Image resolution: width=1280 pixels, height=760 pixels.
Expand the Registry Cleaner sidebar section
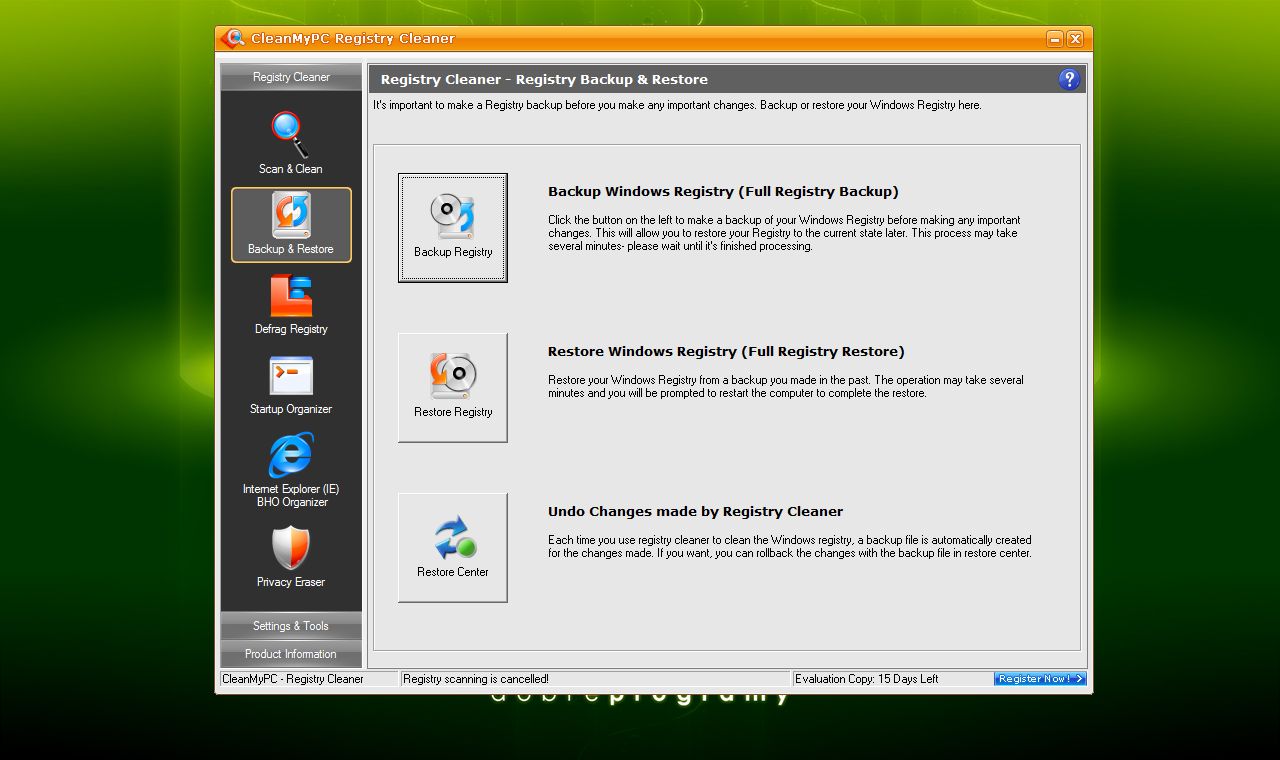pos(291,77)
